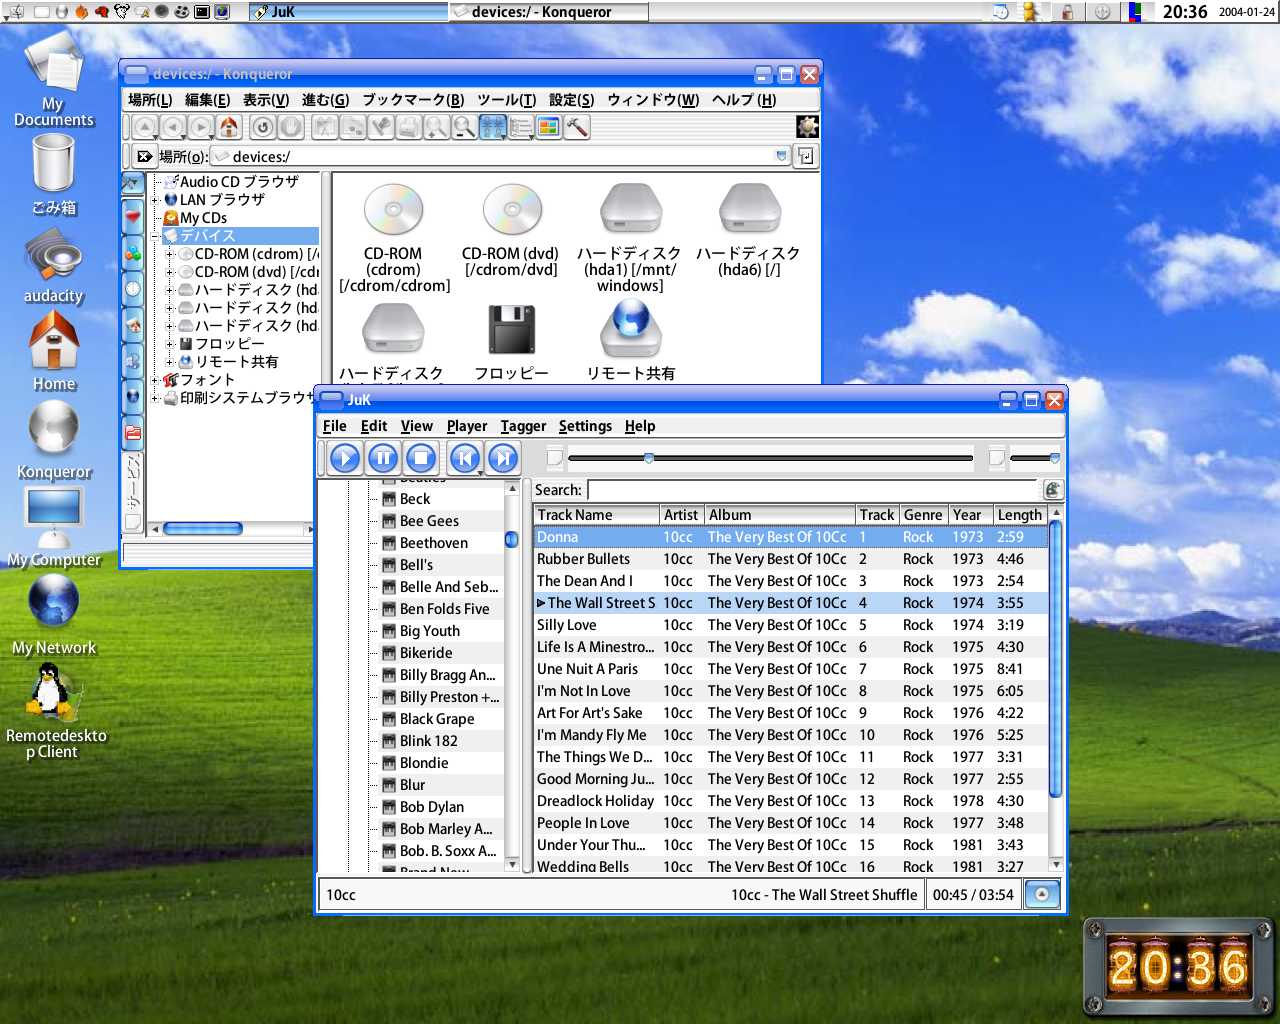Clear the Konqueror location bar
1280x1024 pixels.
click(x=145, y=156)
